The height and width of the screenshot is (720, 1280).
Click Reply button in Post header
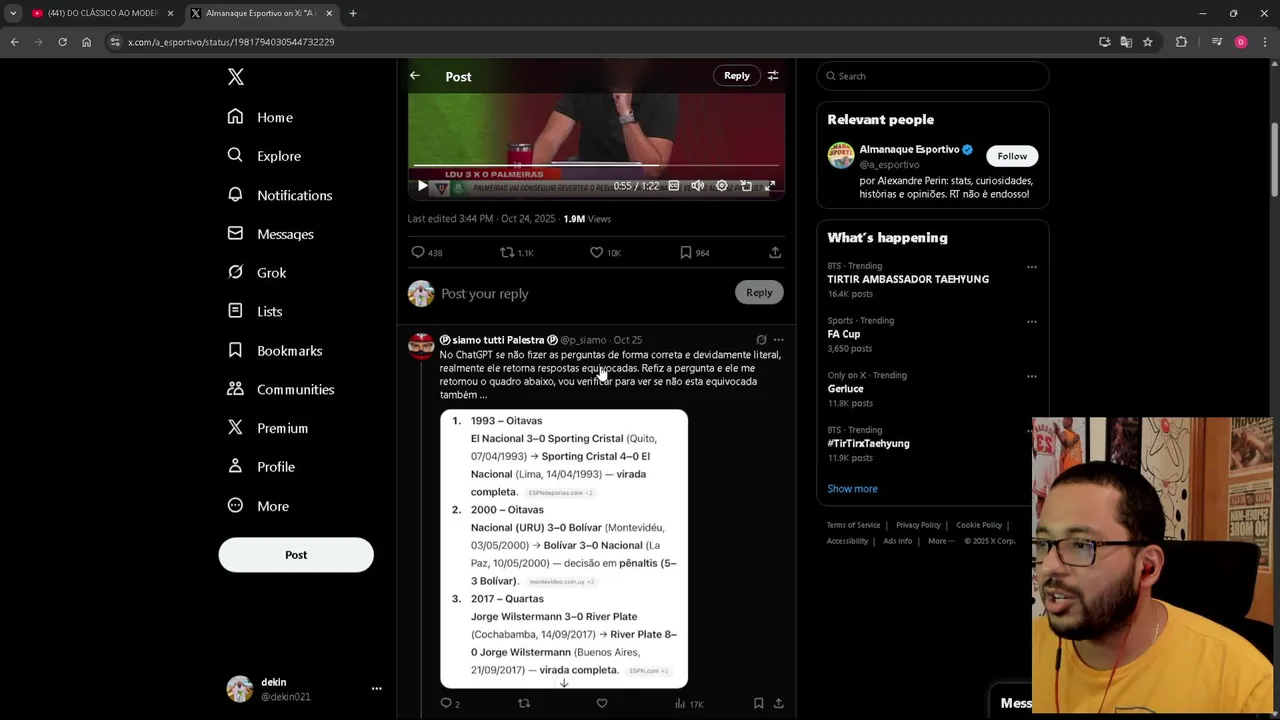(737, 76)
